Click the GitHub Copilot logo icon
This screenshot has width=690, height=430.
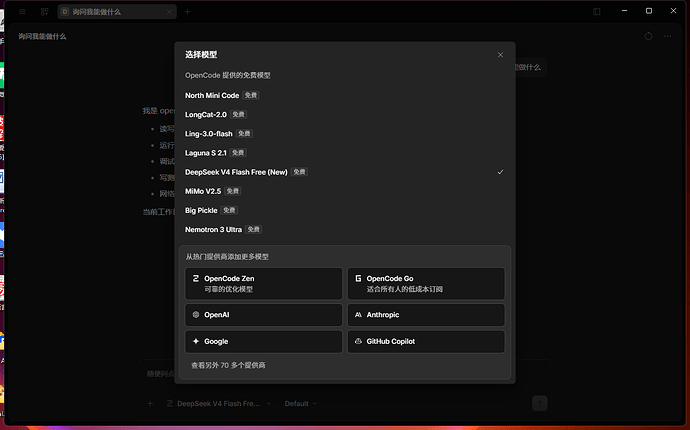click(x=358, y=341)
